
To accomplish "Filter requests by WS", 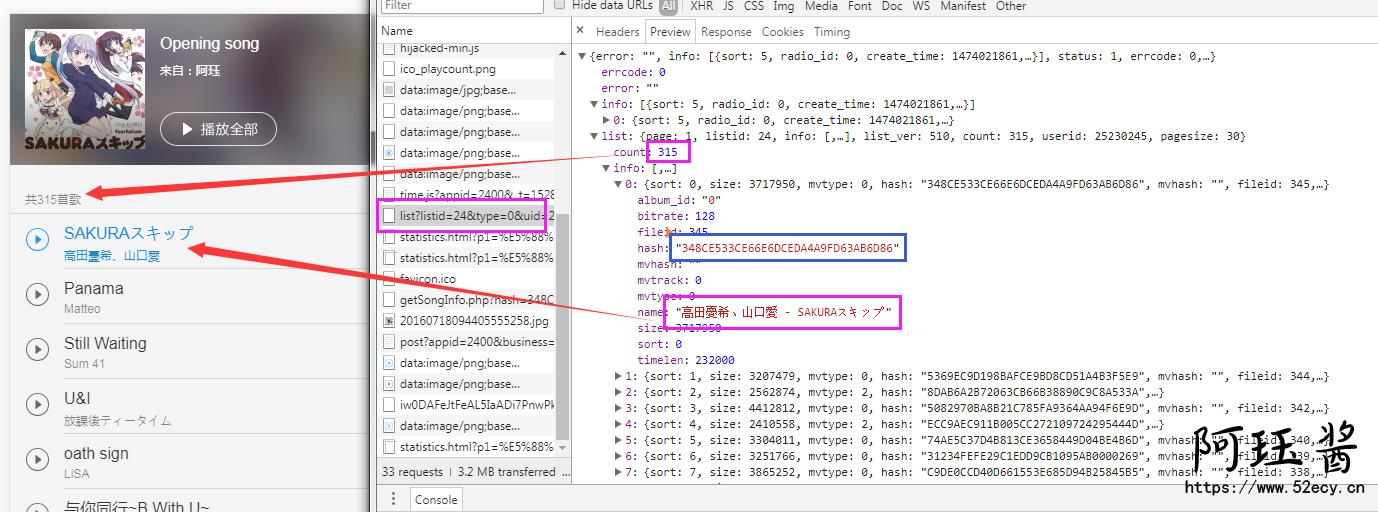I will click(x=921, y=6).
